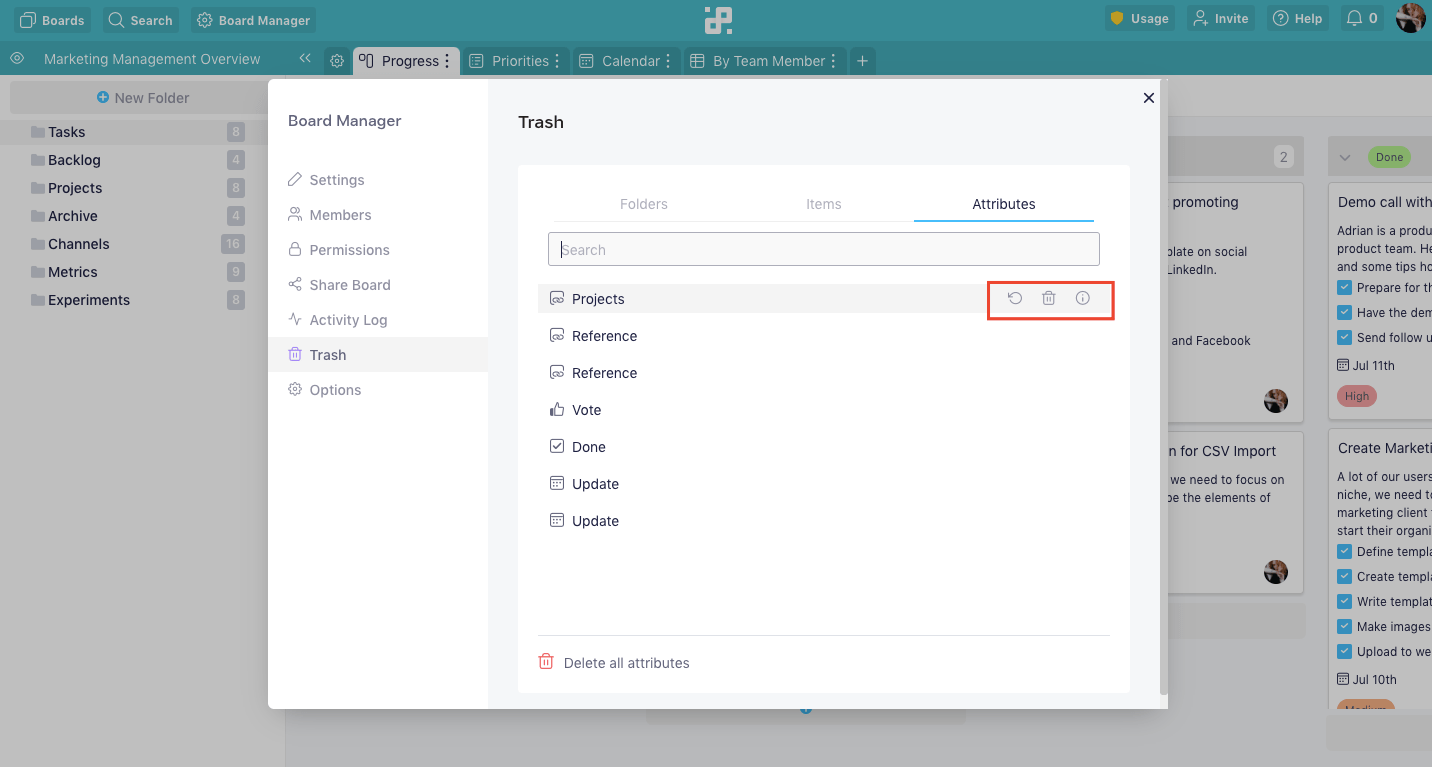Image resolution: width=1432 pixels, height=767 pixels.
Task: Toggle the board visibility eye icon
Action: (x=17, y=59)
